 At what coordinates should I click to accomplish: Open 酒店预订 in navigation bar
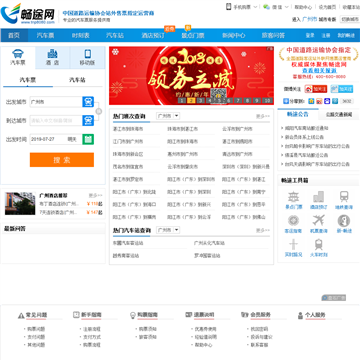pos(152,35)
